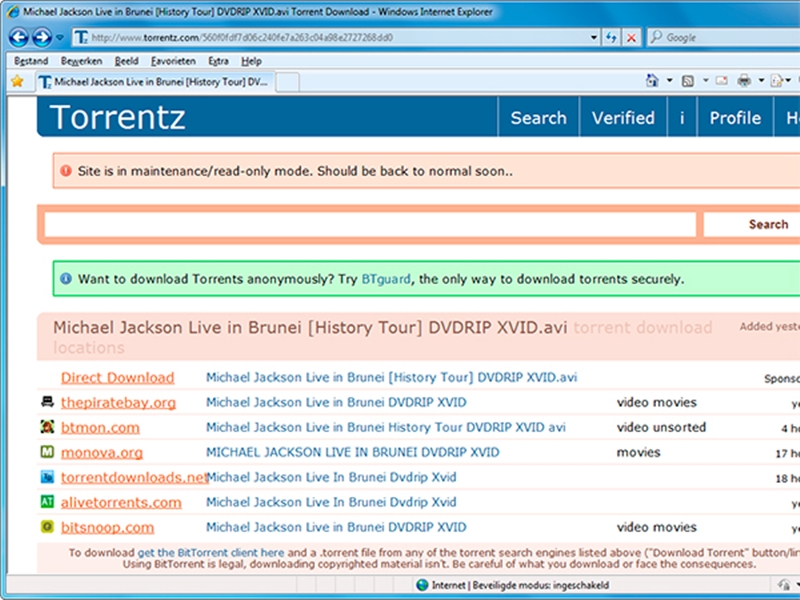Open the torrentdownloads.net link

(134, 478)
